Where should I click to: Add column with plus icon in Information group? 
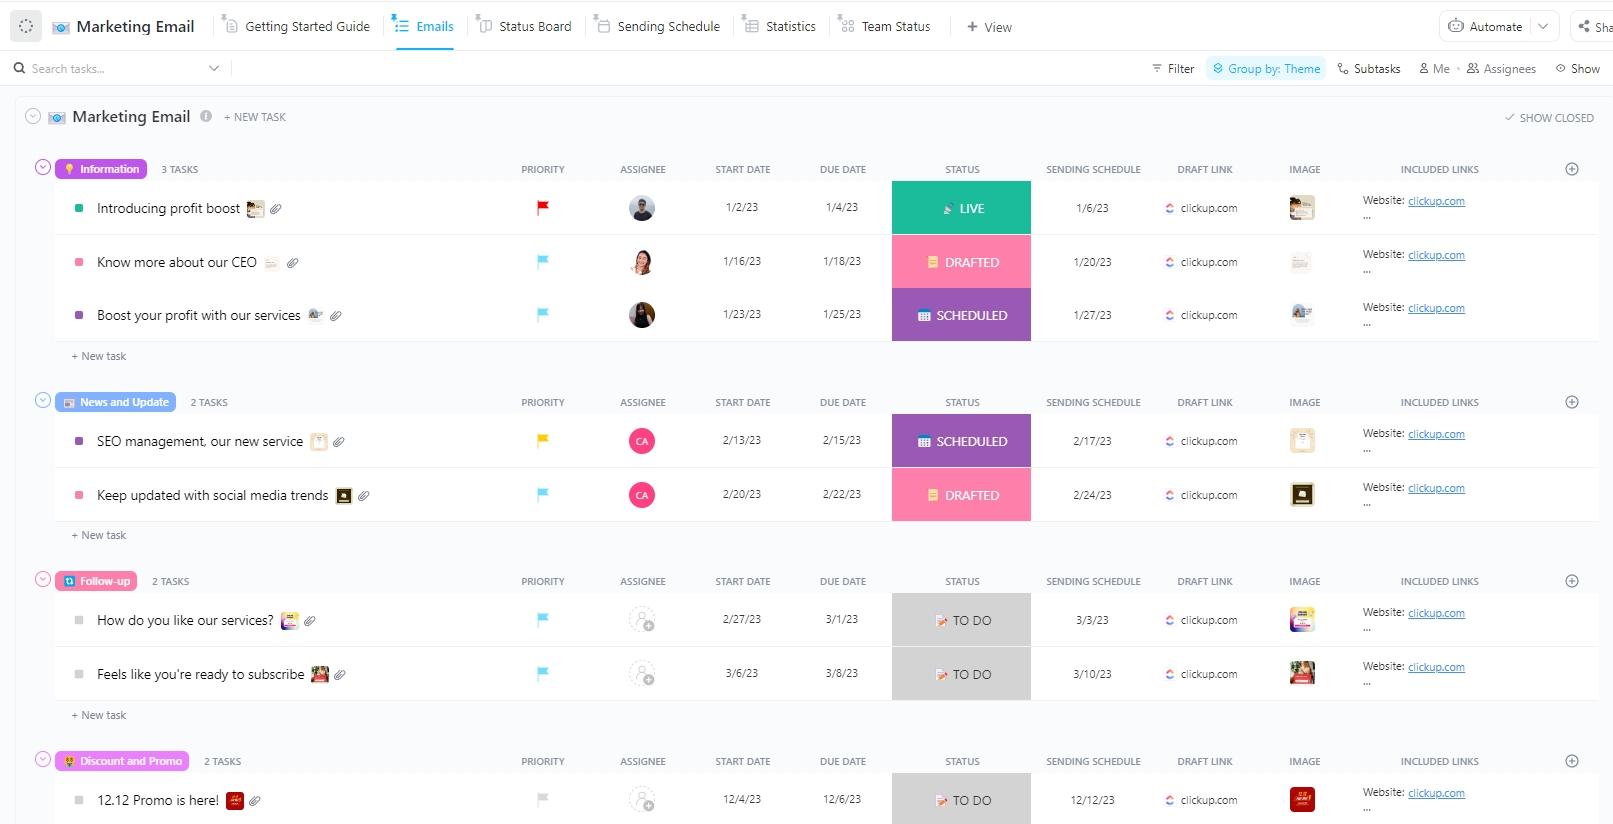tap(1572, 169)
